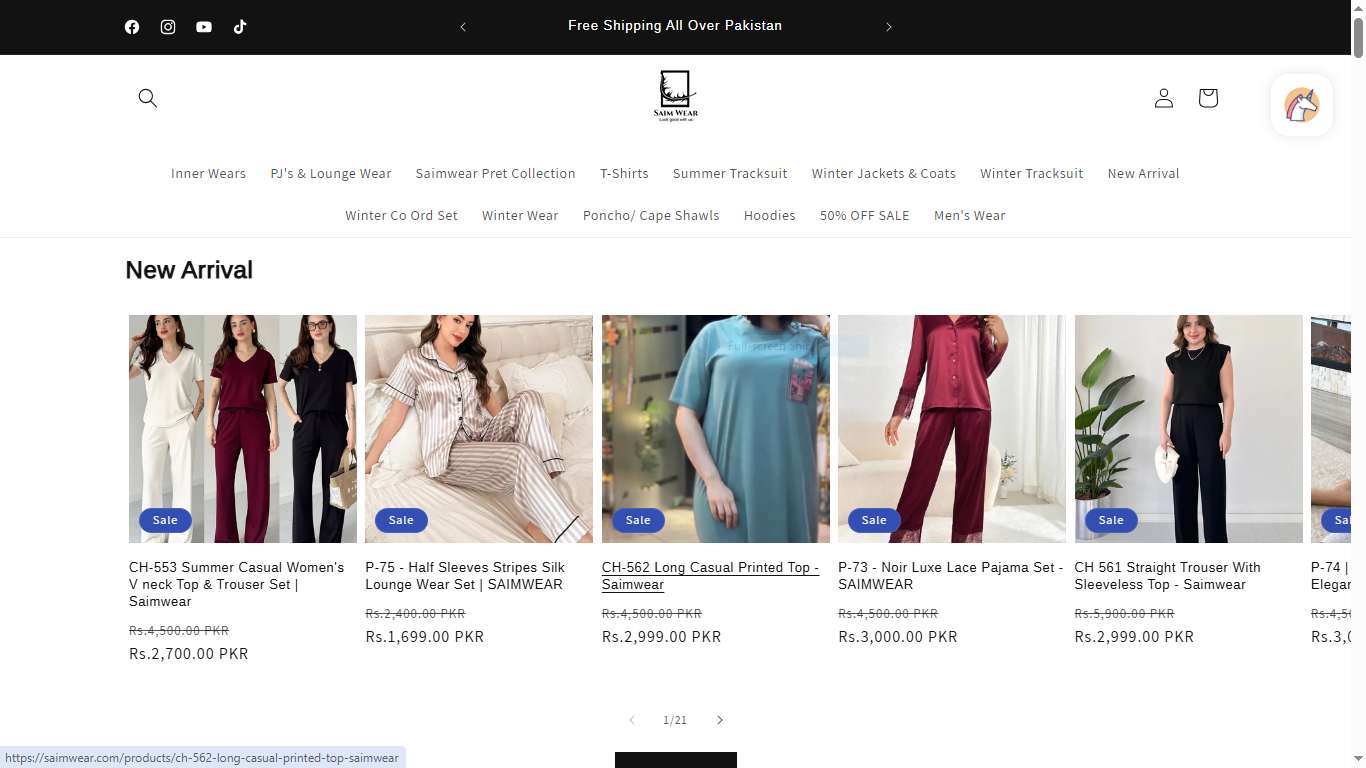Open the Instagram social icon
This screenshot has width=1366, height=768.
pyautogui.click(x=168, y=27)
